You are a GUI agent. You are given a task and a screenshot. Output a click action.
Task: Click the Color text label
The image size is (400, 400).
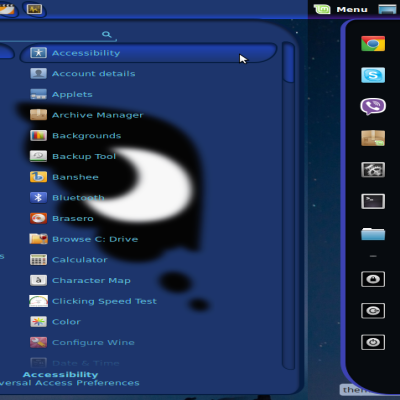point(66,322)
